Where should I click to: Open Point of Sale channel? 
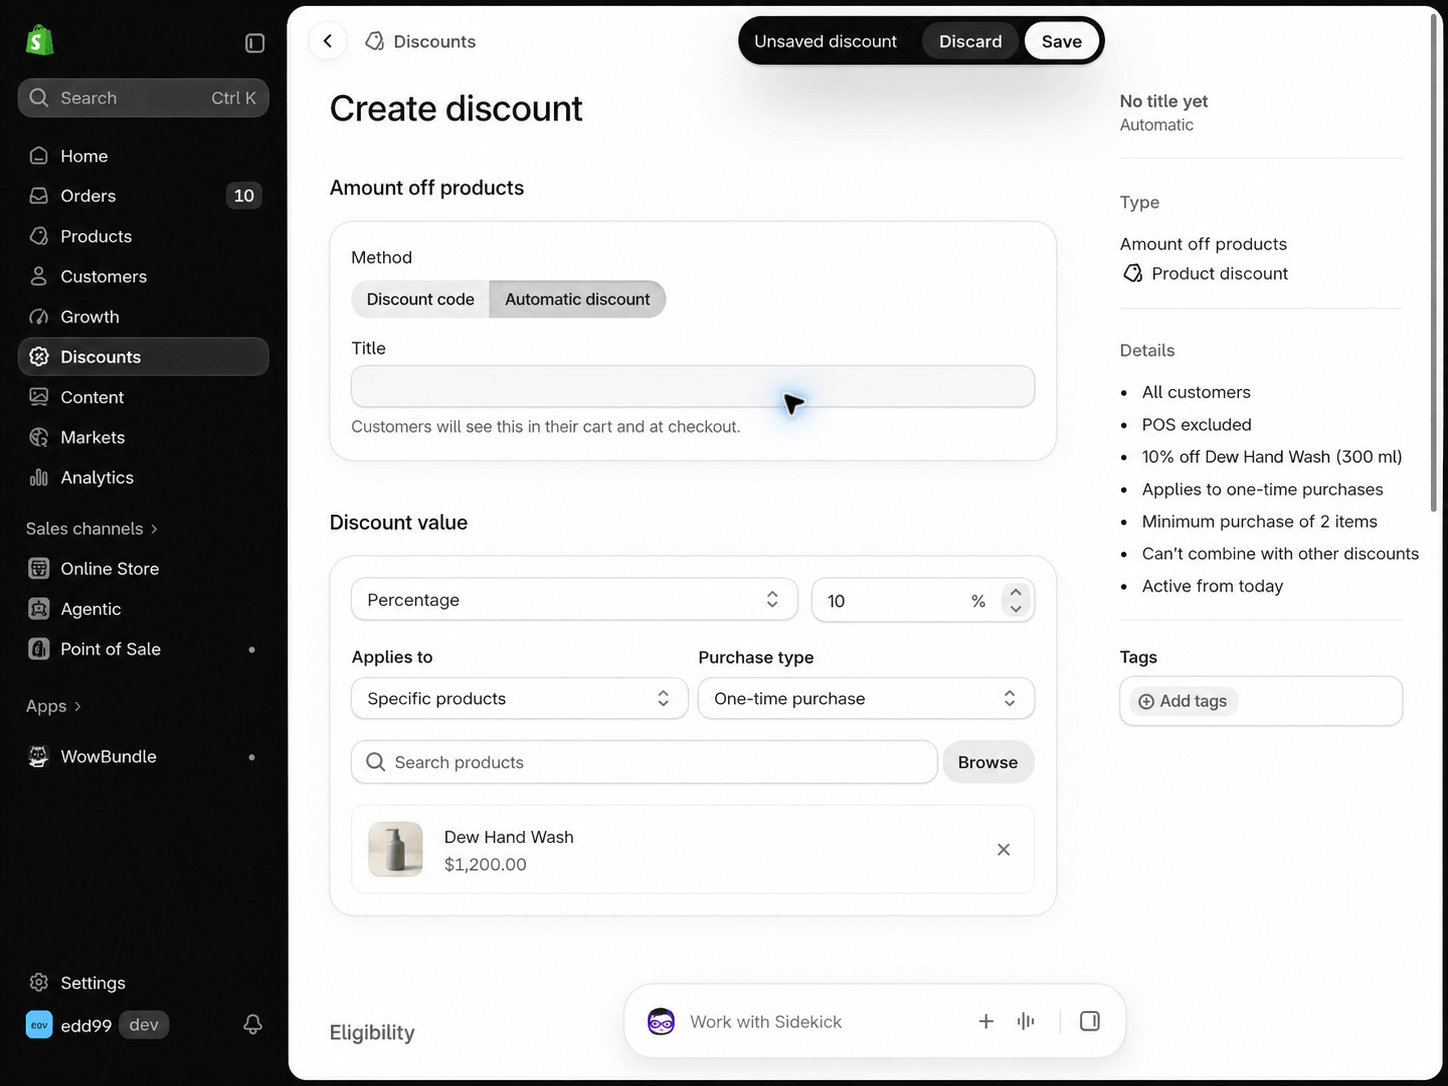click(x=143, y=649)
